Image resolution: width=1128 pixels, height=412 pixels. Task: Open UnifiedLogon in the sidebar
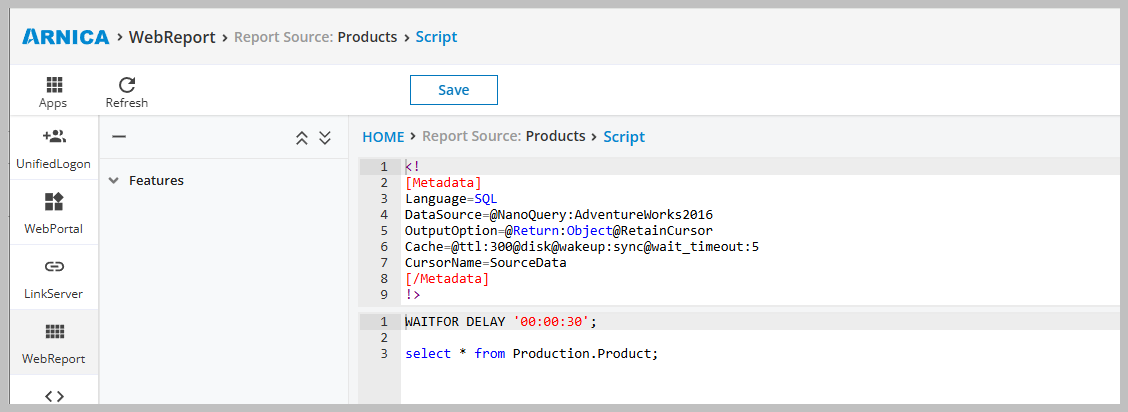click(54, 148)
